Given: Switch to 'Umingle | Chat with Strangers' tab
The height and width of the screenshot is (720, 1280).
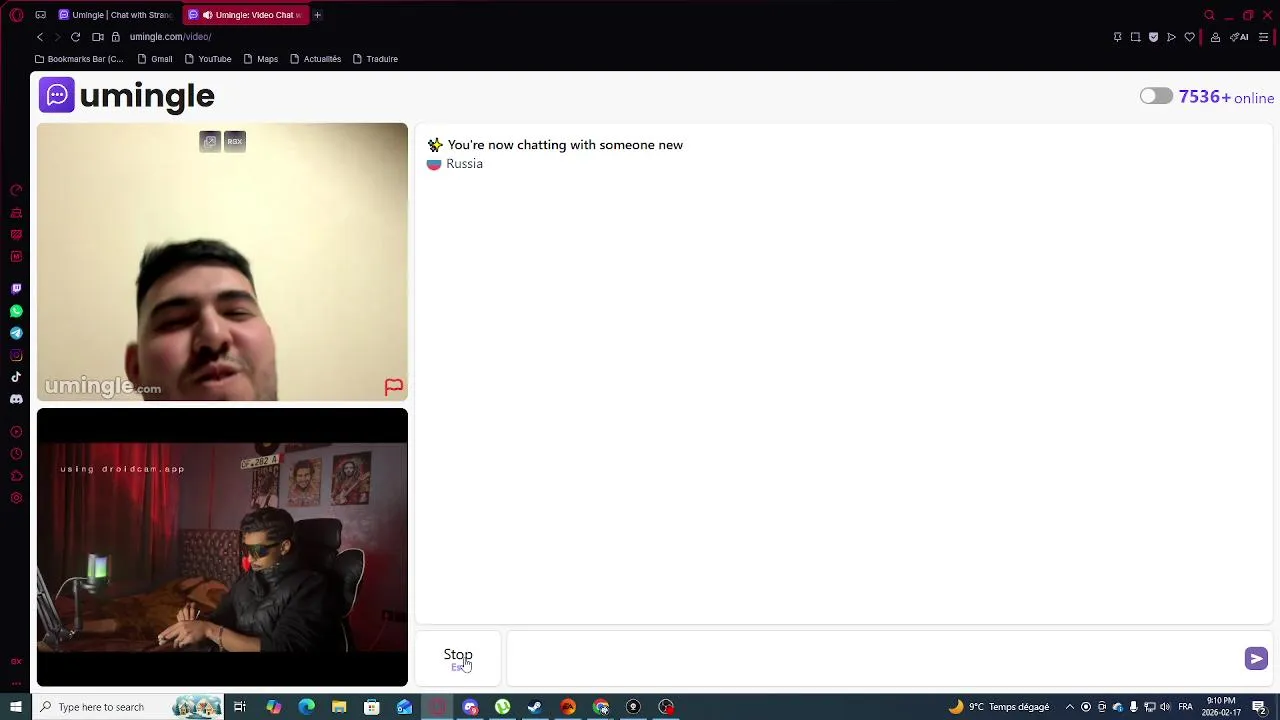Looking at the screenshot, I should (x=116, y=15).
